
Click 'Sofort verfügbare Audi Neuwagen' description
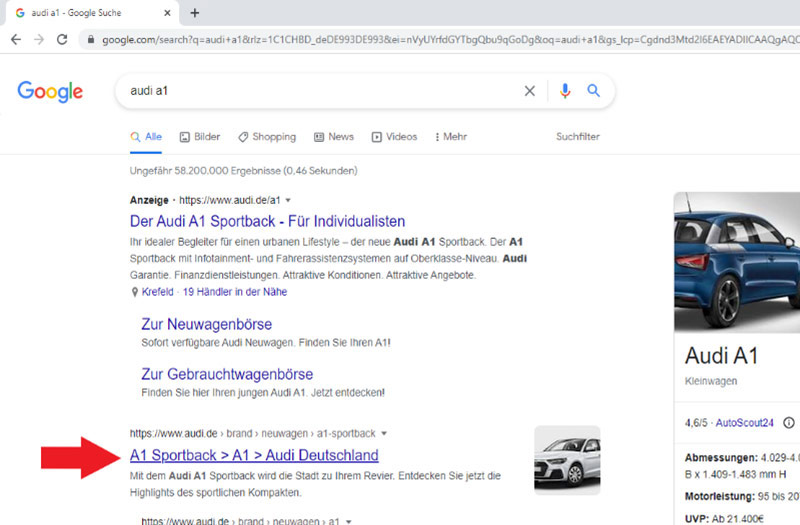point(266,342)
